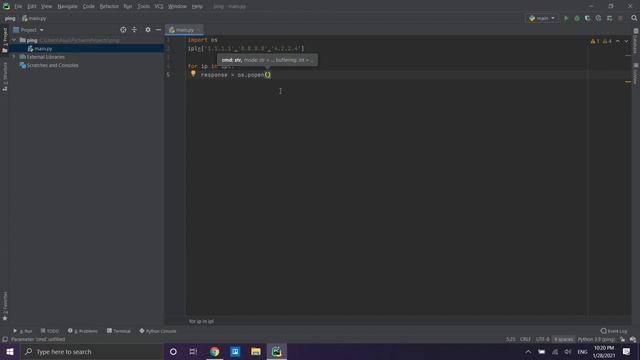The width and height of the screenshot is (640, 360).
Task: Open Task View from the taskbar
Action: [193, 351]
